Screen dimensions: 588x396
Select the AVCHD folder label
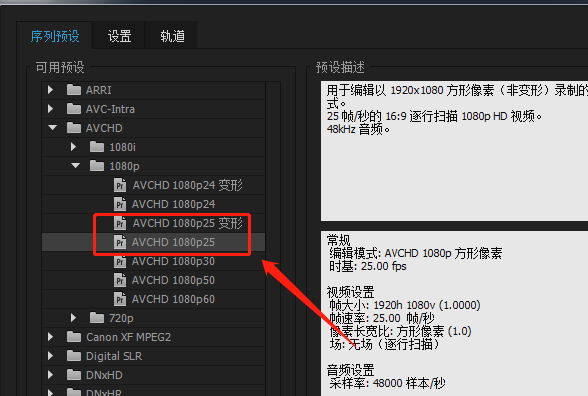click(x=104, y=128)
